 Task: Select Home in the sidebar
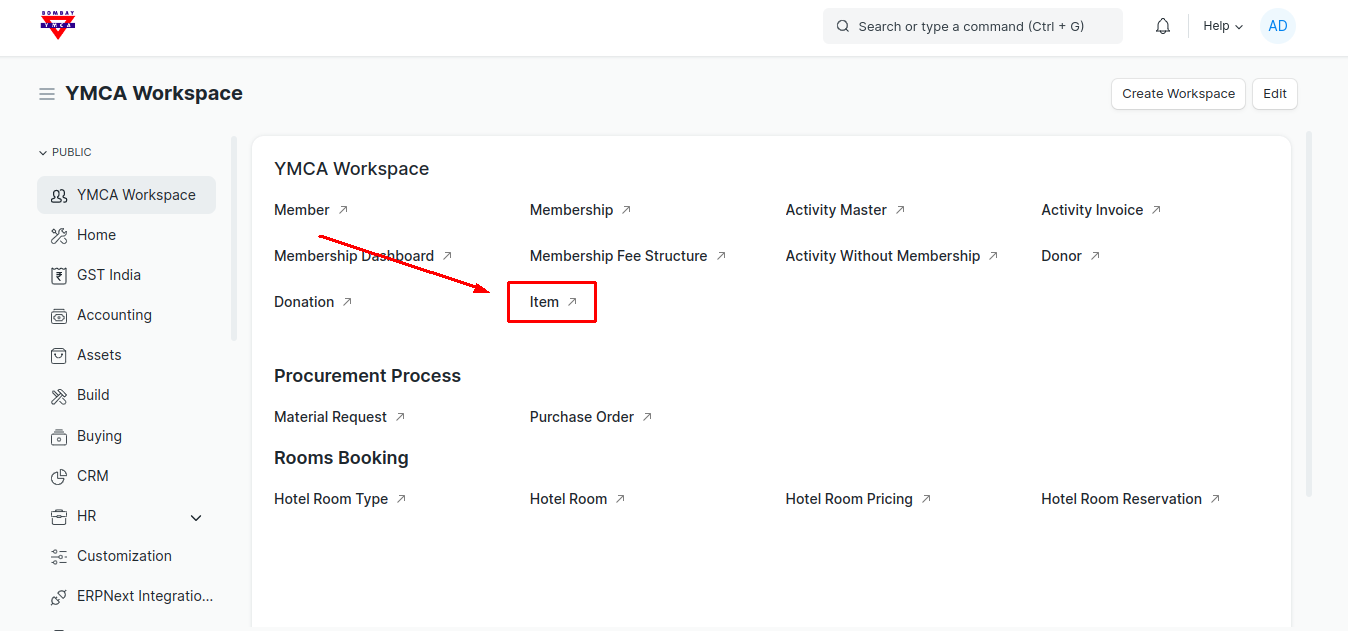tap(96, 235)
